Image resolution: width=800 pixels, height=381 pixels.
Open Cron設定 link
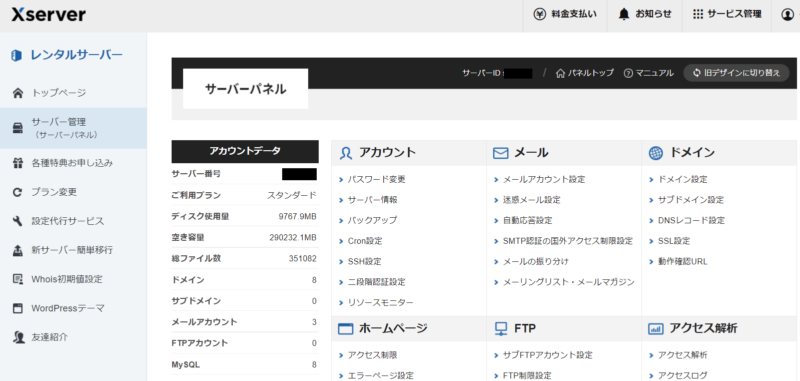[365, 241]
